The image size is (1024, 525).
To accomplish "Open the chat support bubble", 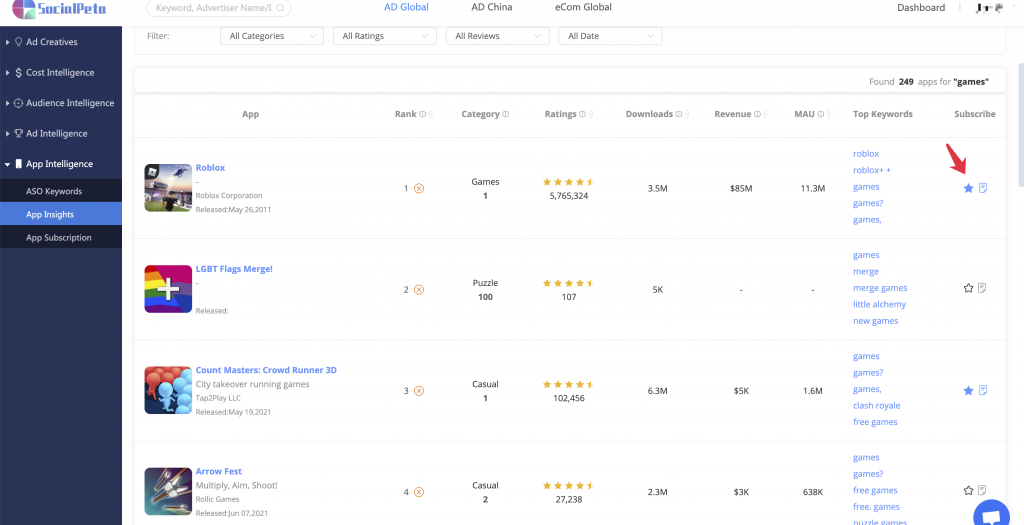I will pos(991,516).
